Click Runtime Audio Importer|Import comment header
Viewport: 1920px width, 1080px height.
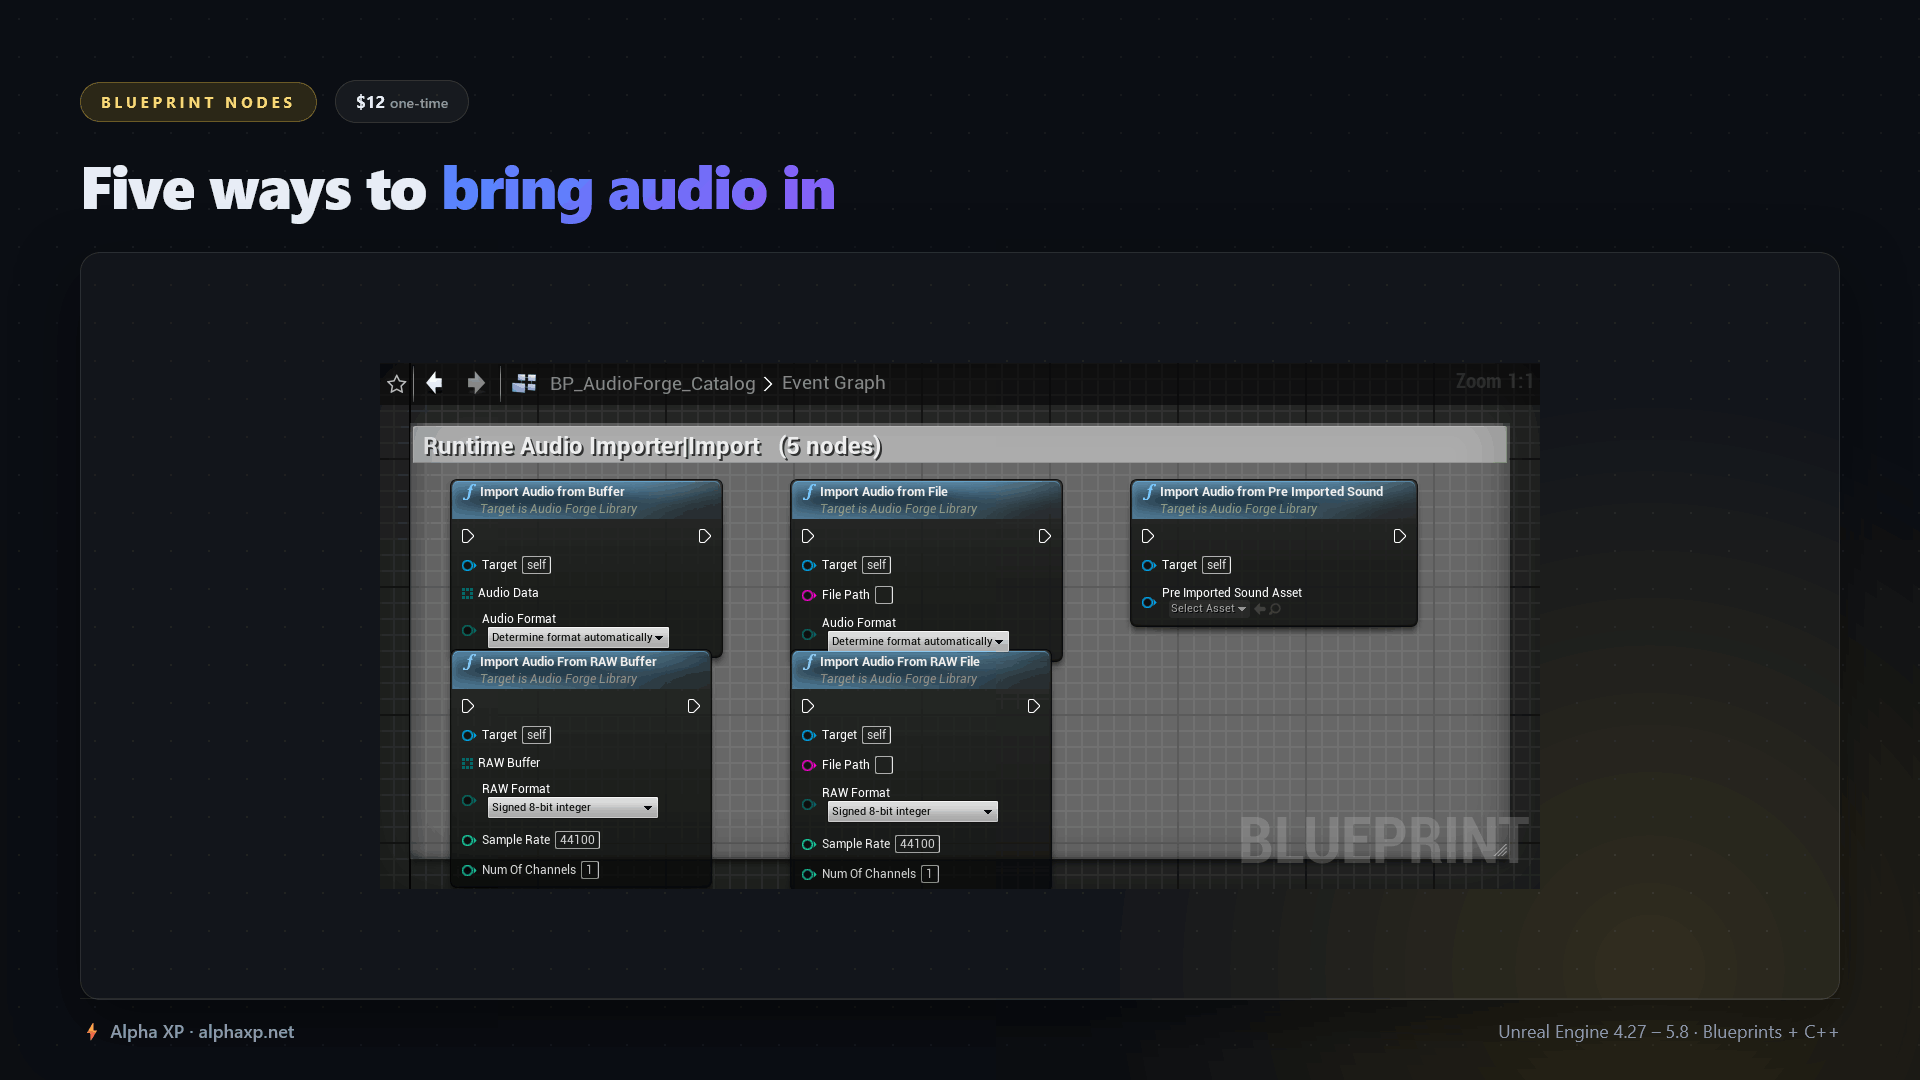tap(960, 446)
